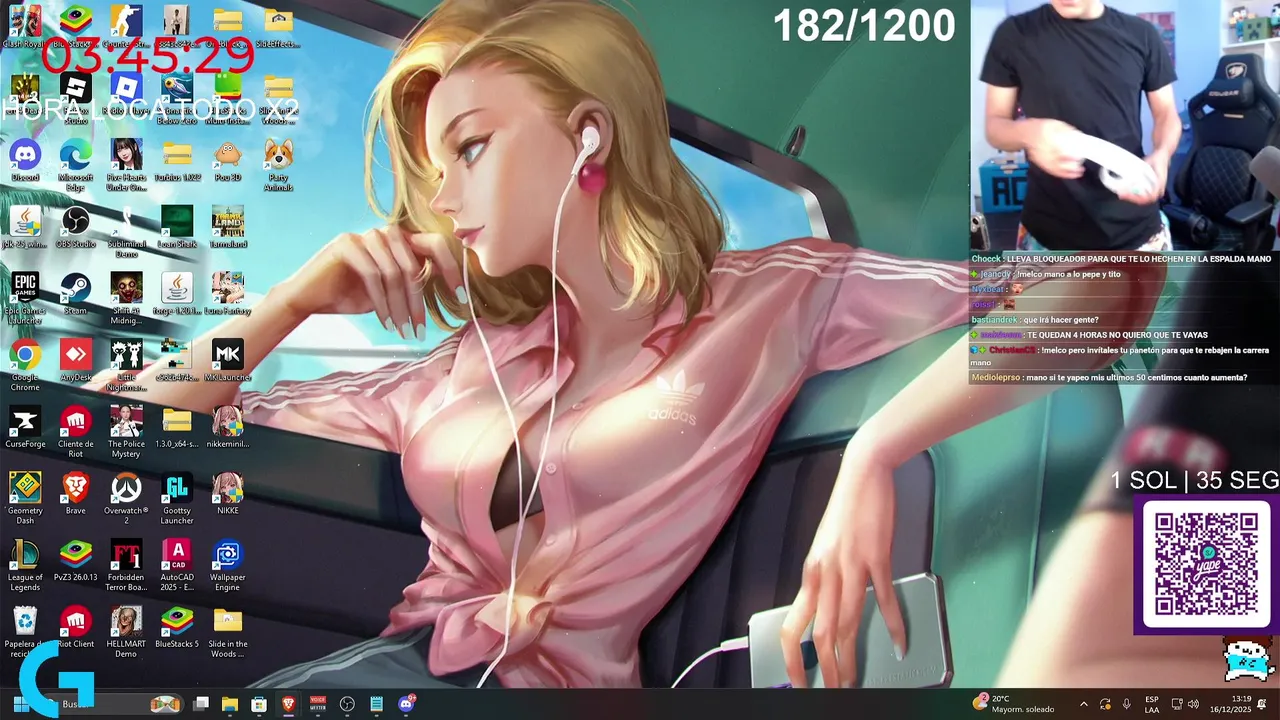1280x720 pixels.
Task: Open the AnyDesk desktop shortcut
Action: pos(75,360)
